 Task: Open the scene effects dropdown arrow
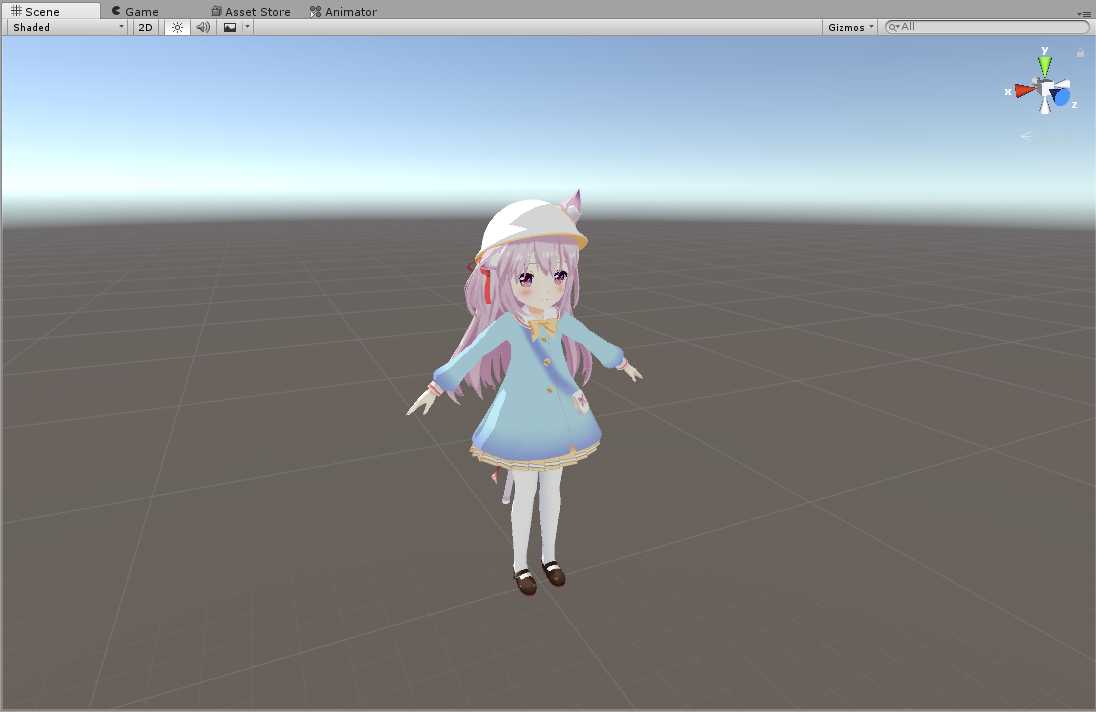(x=247, y=27)
